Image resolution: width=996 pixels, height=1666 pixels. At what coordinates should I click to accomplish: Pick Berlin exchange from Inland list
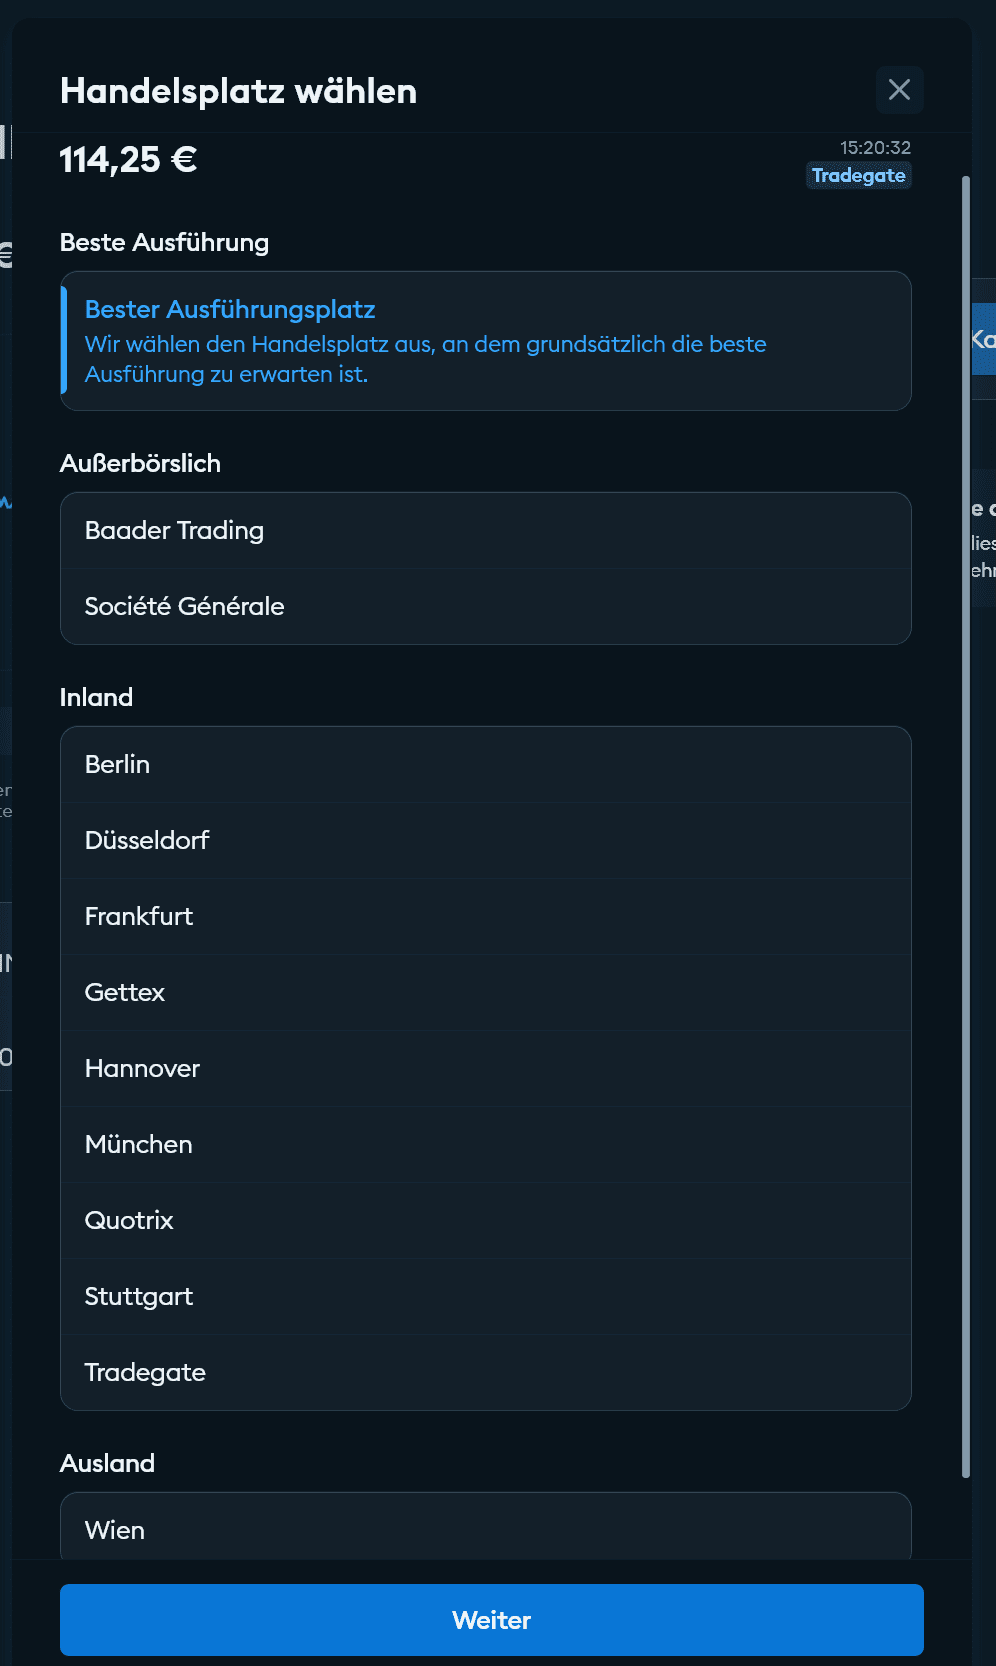[485, 764]
